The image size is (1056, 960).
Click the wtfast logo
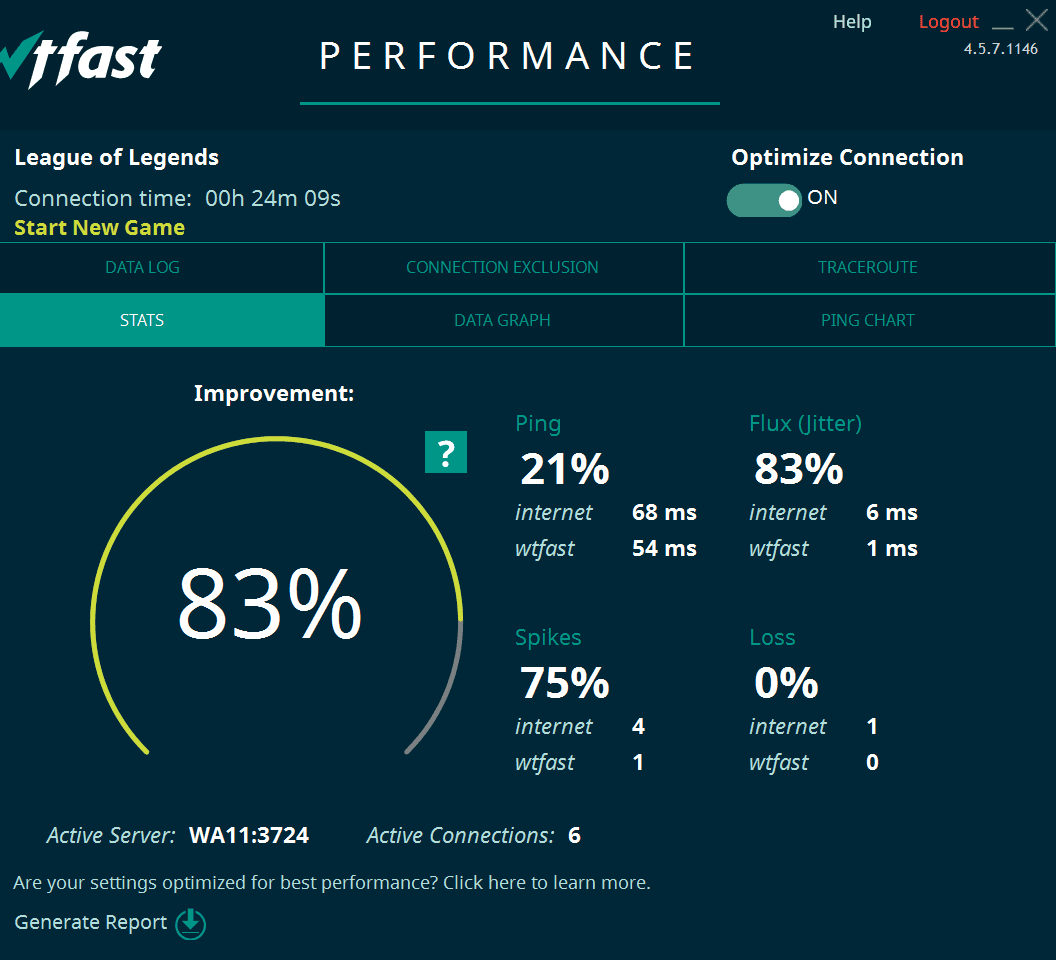pos(80,57)
